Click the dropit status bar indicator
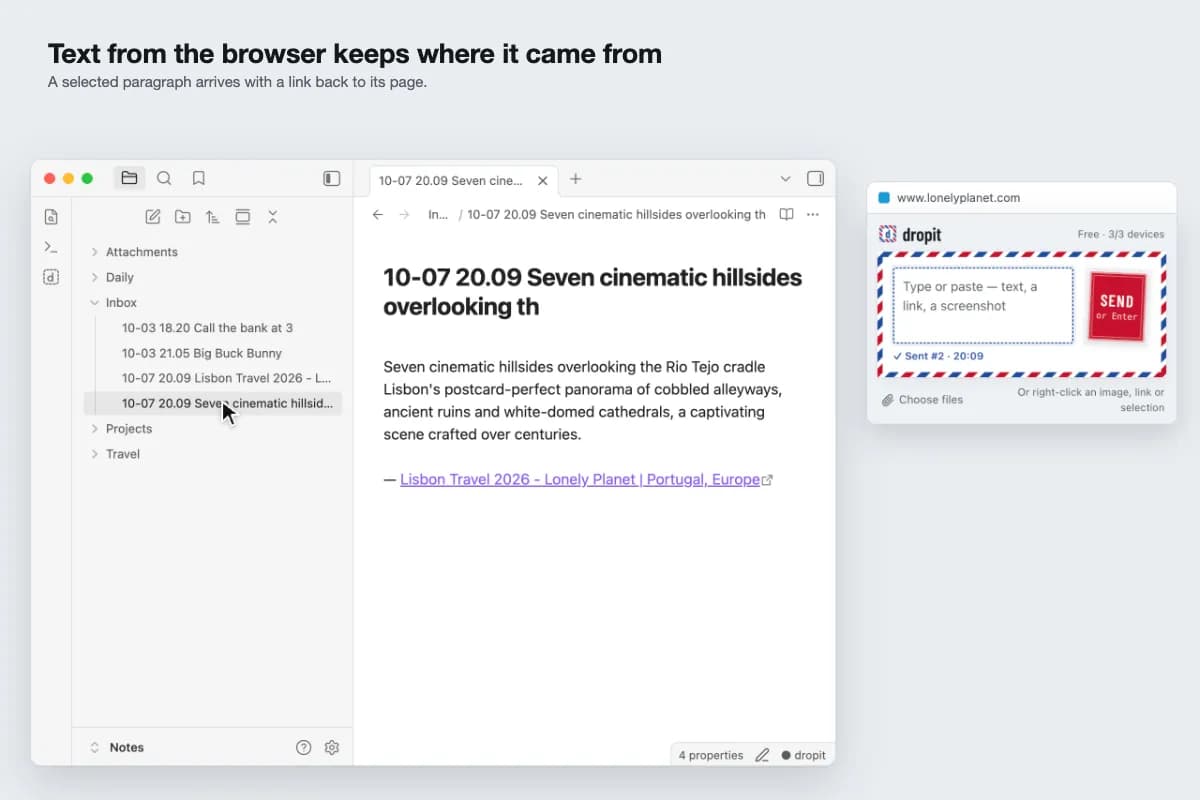 coord(804,755)
